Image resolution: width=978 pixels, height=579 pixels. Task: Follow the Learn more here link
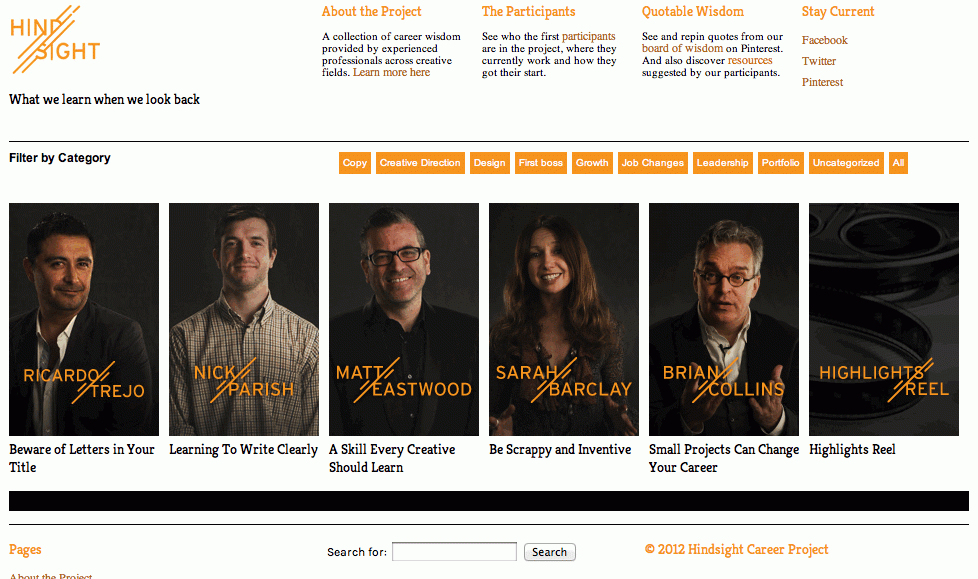(392, 72)
